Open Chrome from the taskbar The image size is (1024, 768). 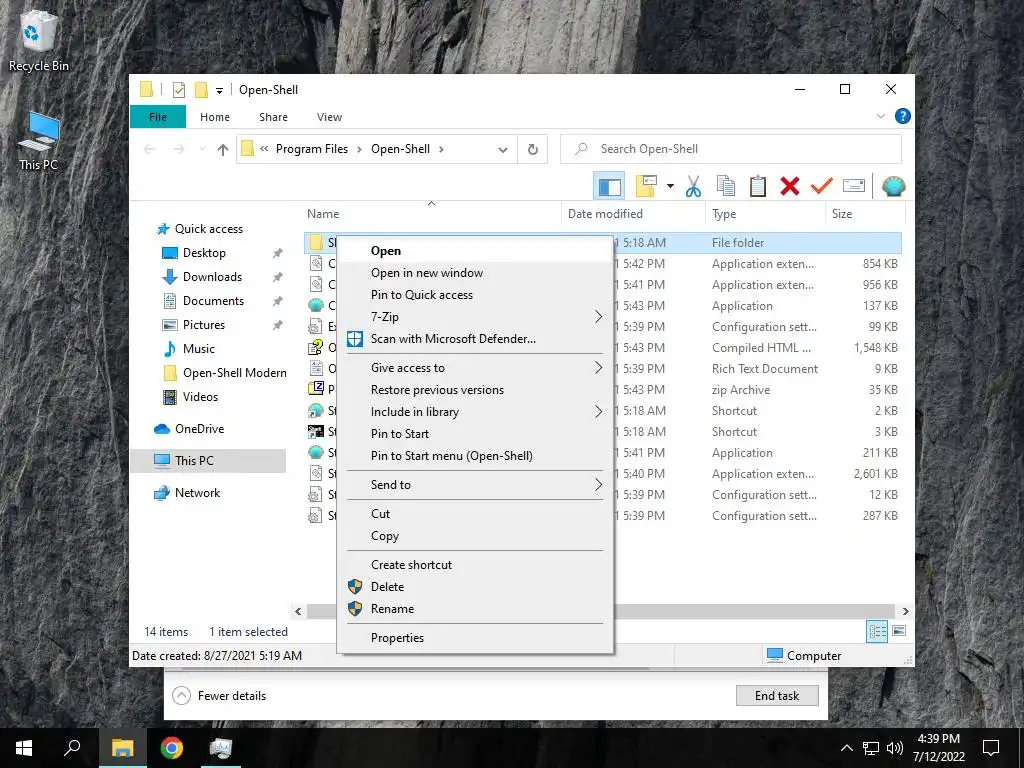coord(172,748)
